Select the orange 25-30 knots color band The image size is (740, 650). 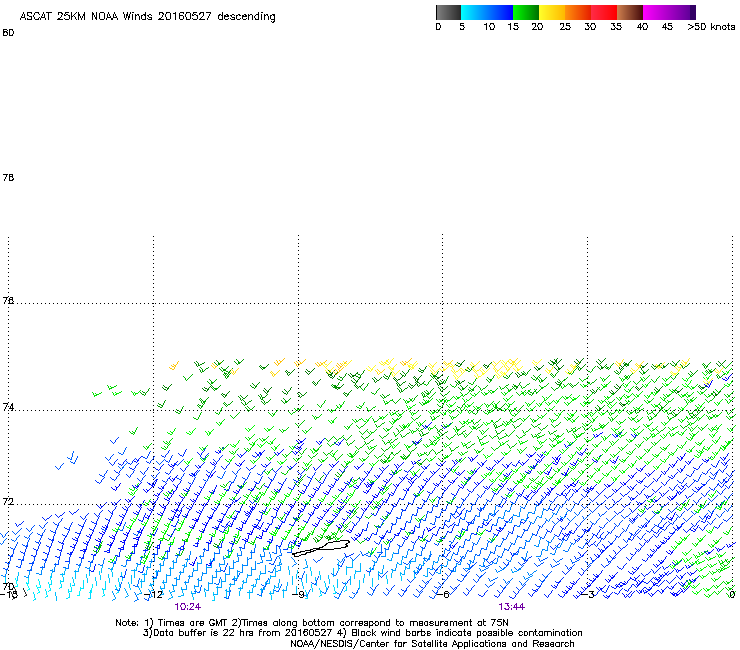click(578, 12)
